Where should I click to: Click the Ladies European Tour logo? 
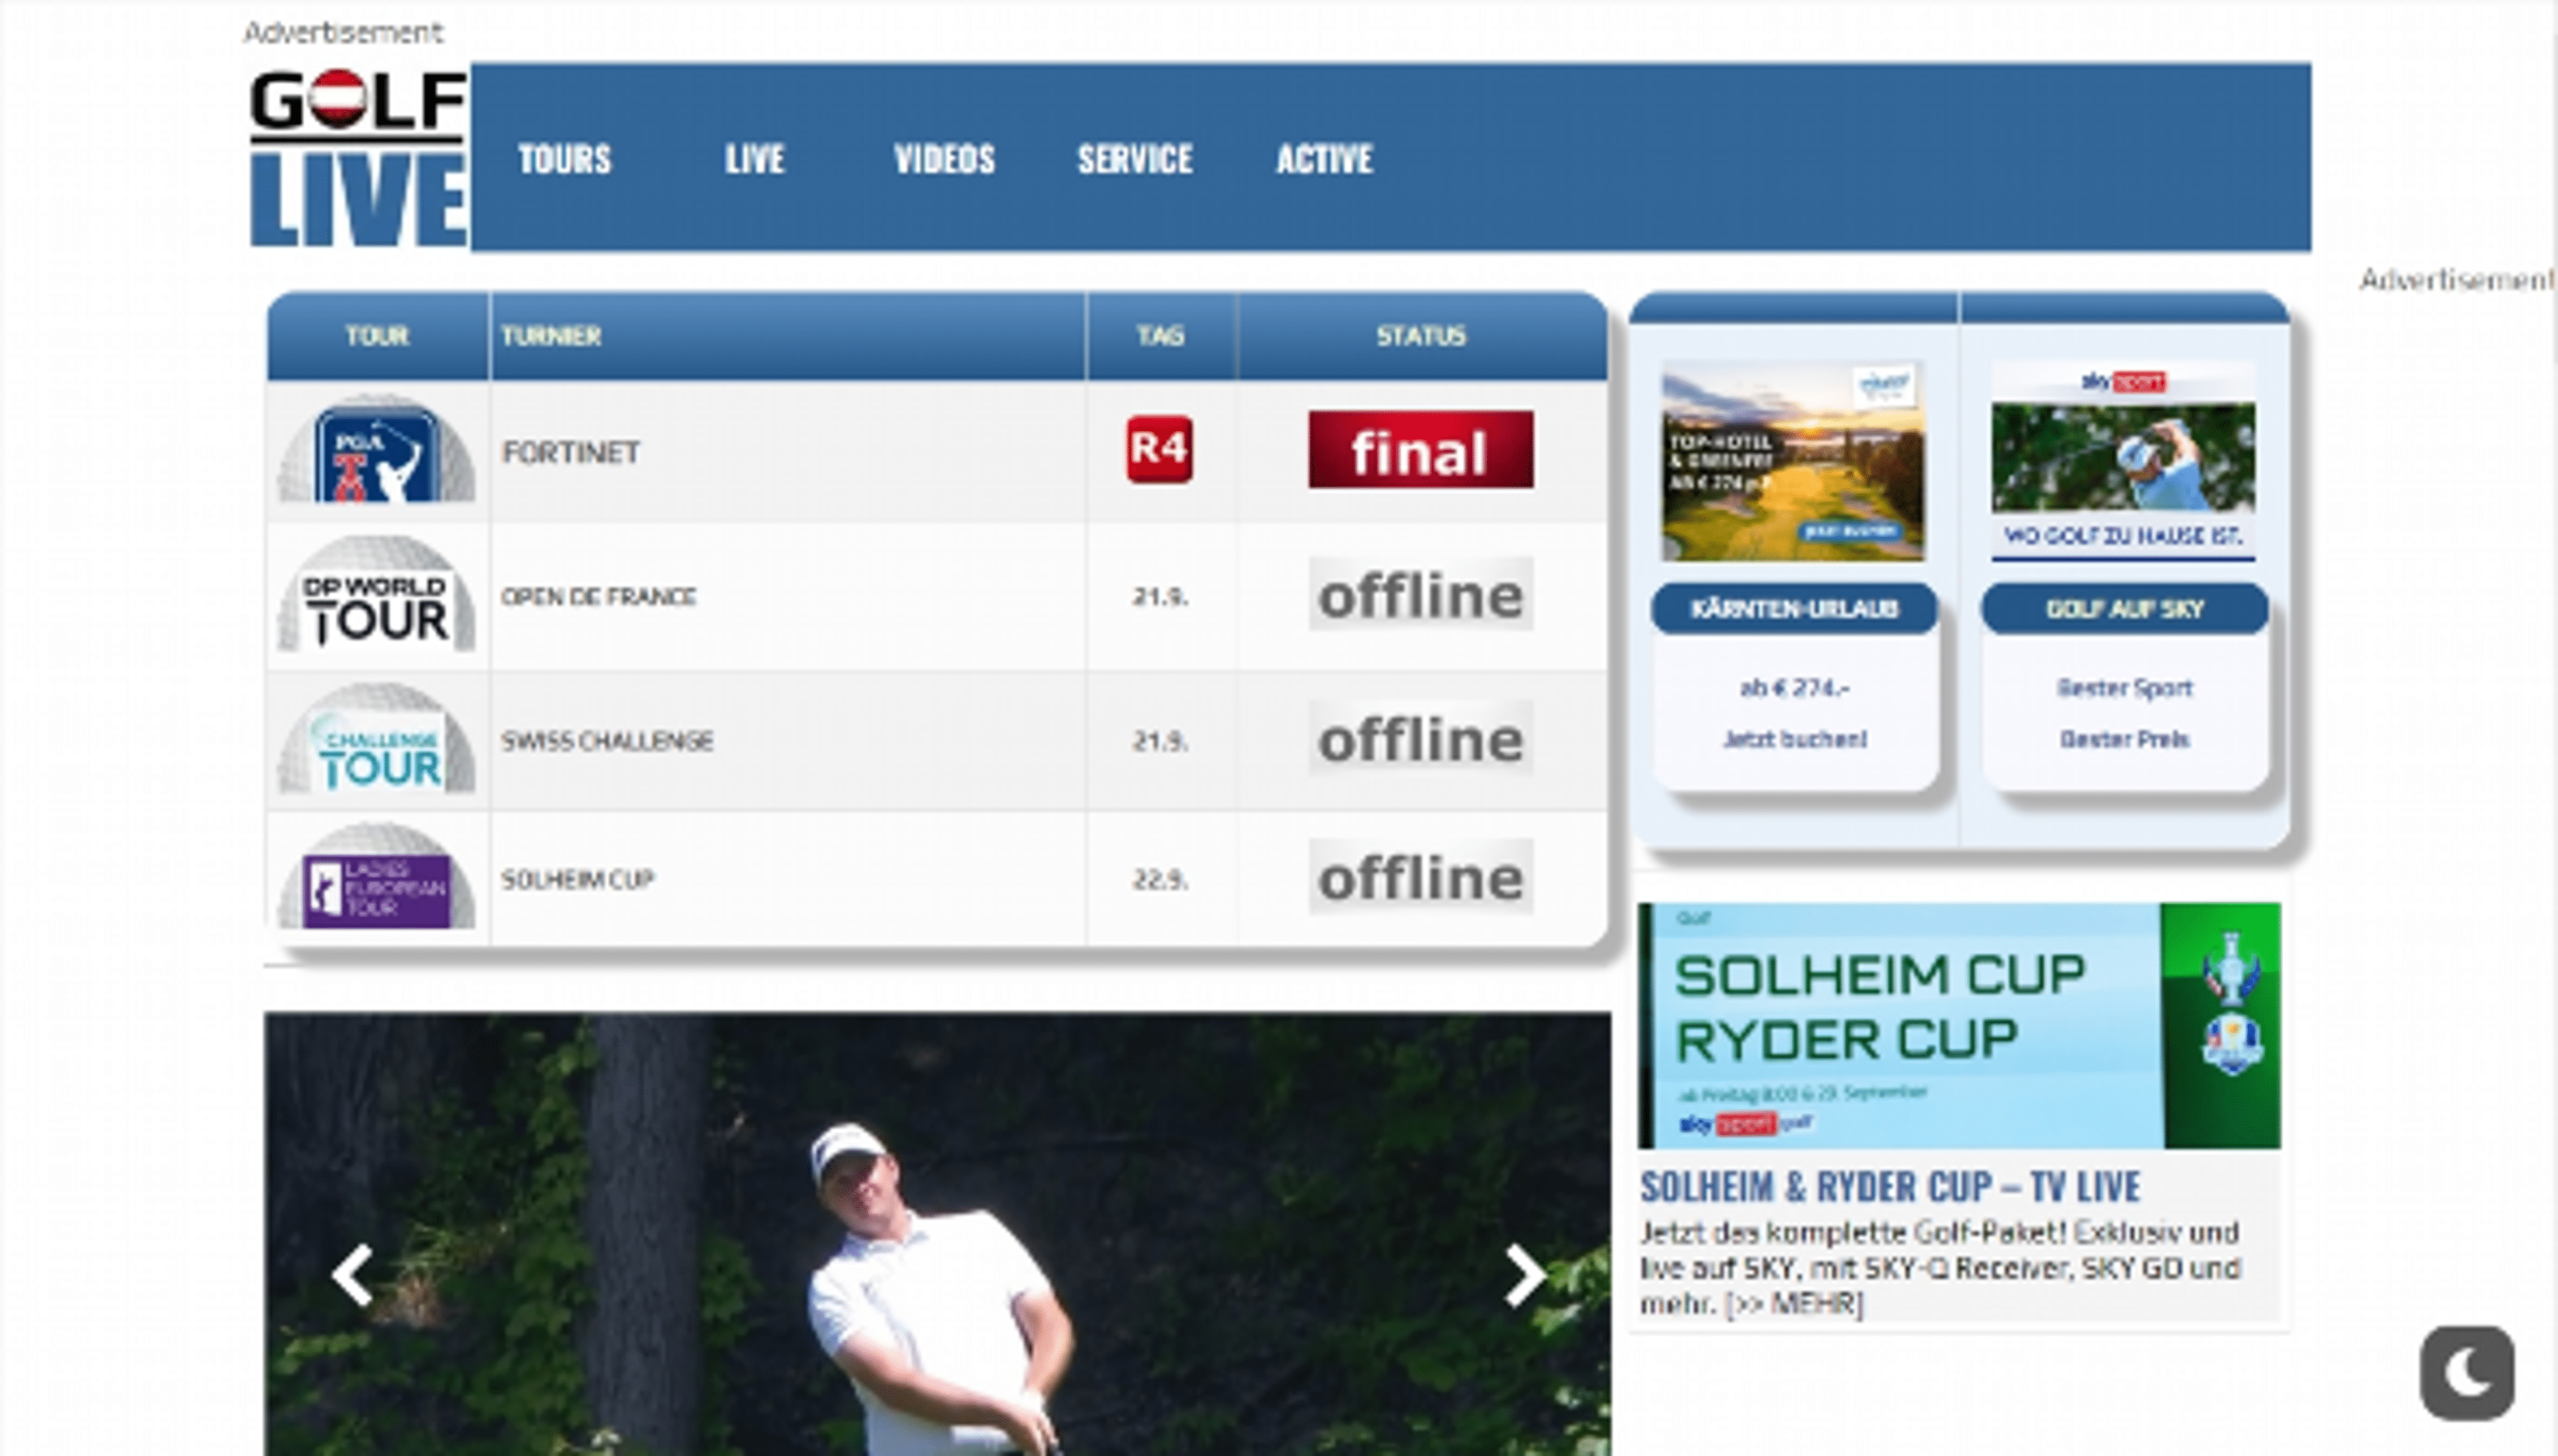tap(375, 880)
